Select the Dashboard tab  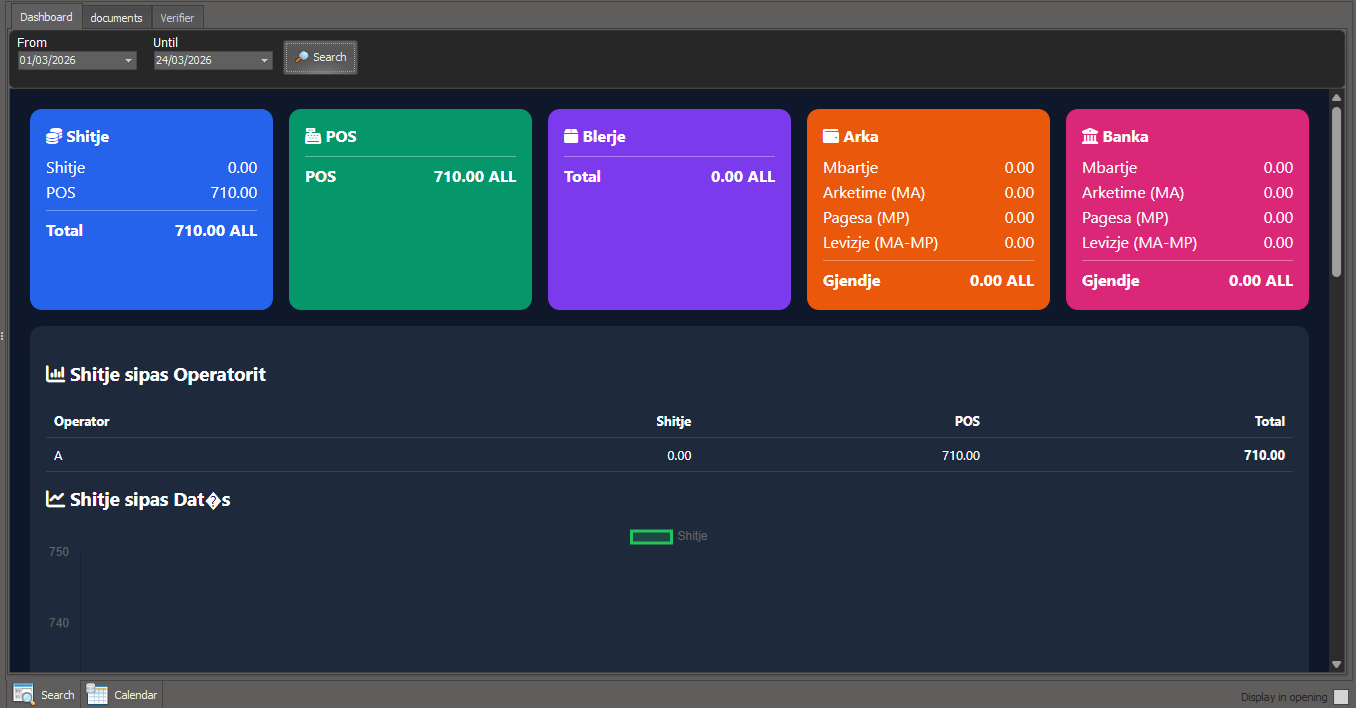(x=46, y=17)
